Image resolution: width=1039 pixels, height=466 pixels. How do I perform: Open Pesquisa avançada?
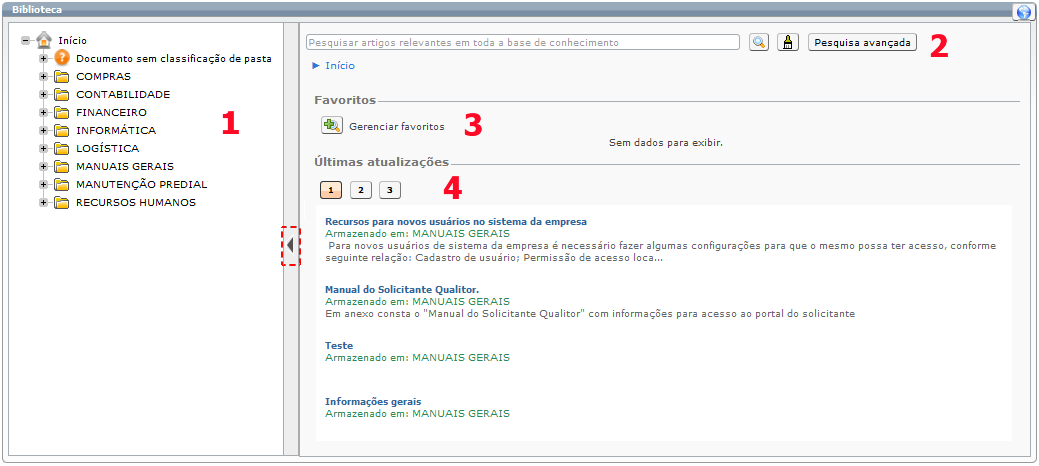[x=862, y=42]
